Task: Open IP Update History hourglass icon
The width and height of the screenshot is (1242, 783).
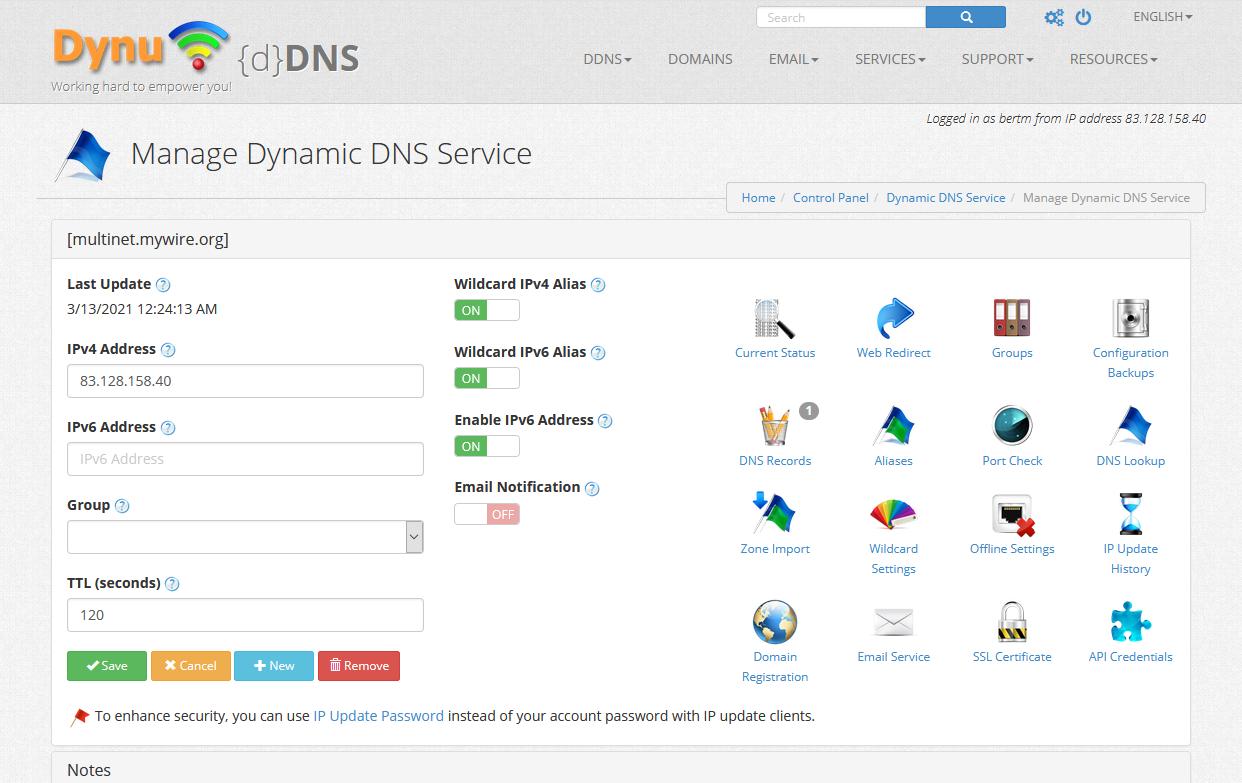Action: 1130,515
